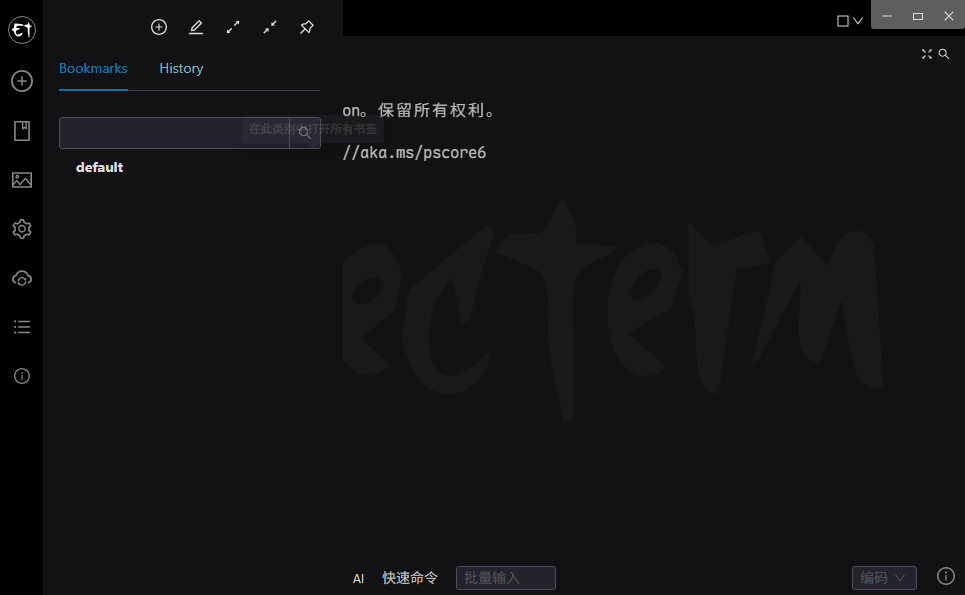Edit bookmarks using the pencil icon
Screen dimensions: 965x595
[x=195, y=27]
